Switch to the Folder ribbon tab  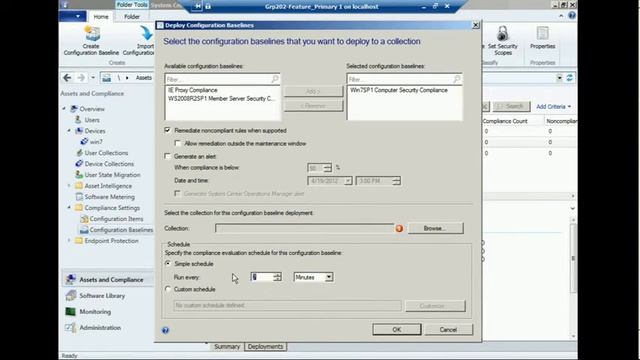tap(132, 17)
